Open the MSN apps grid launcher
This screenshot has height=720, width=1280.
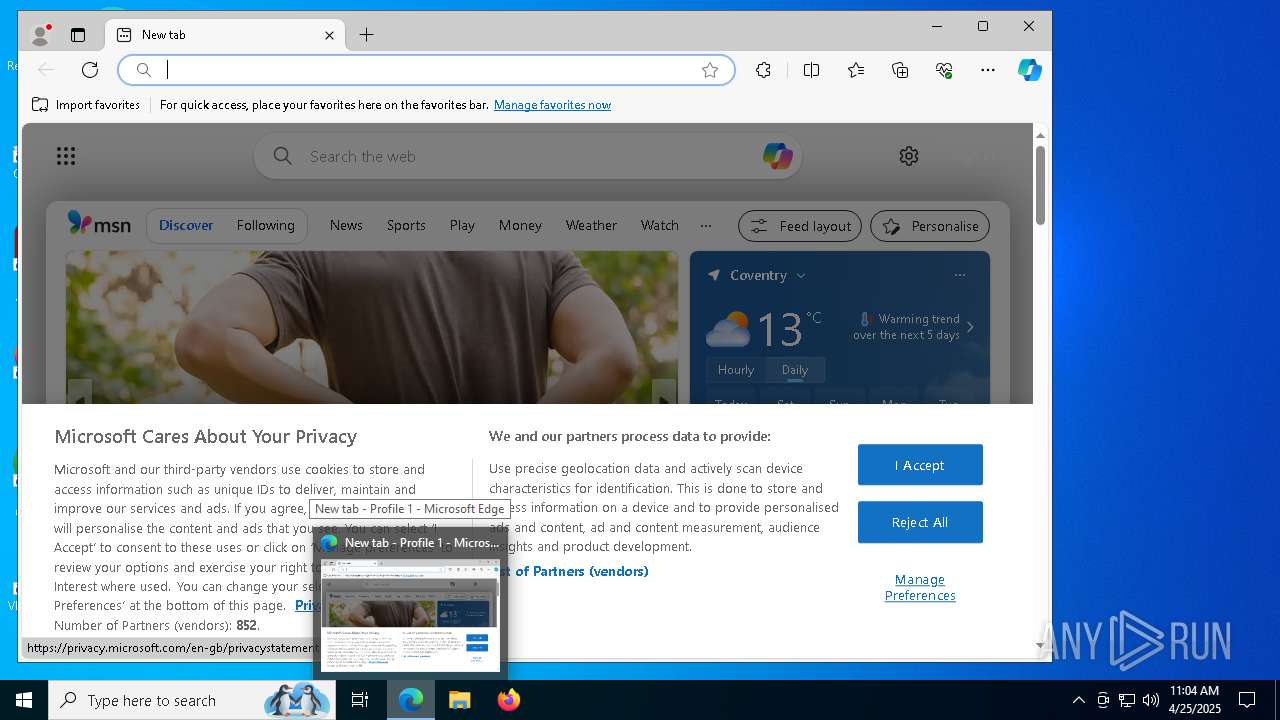coord(66,156)
